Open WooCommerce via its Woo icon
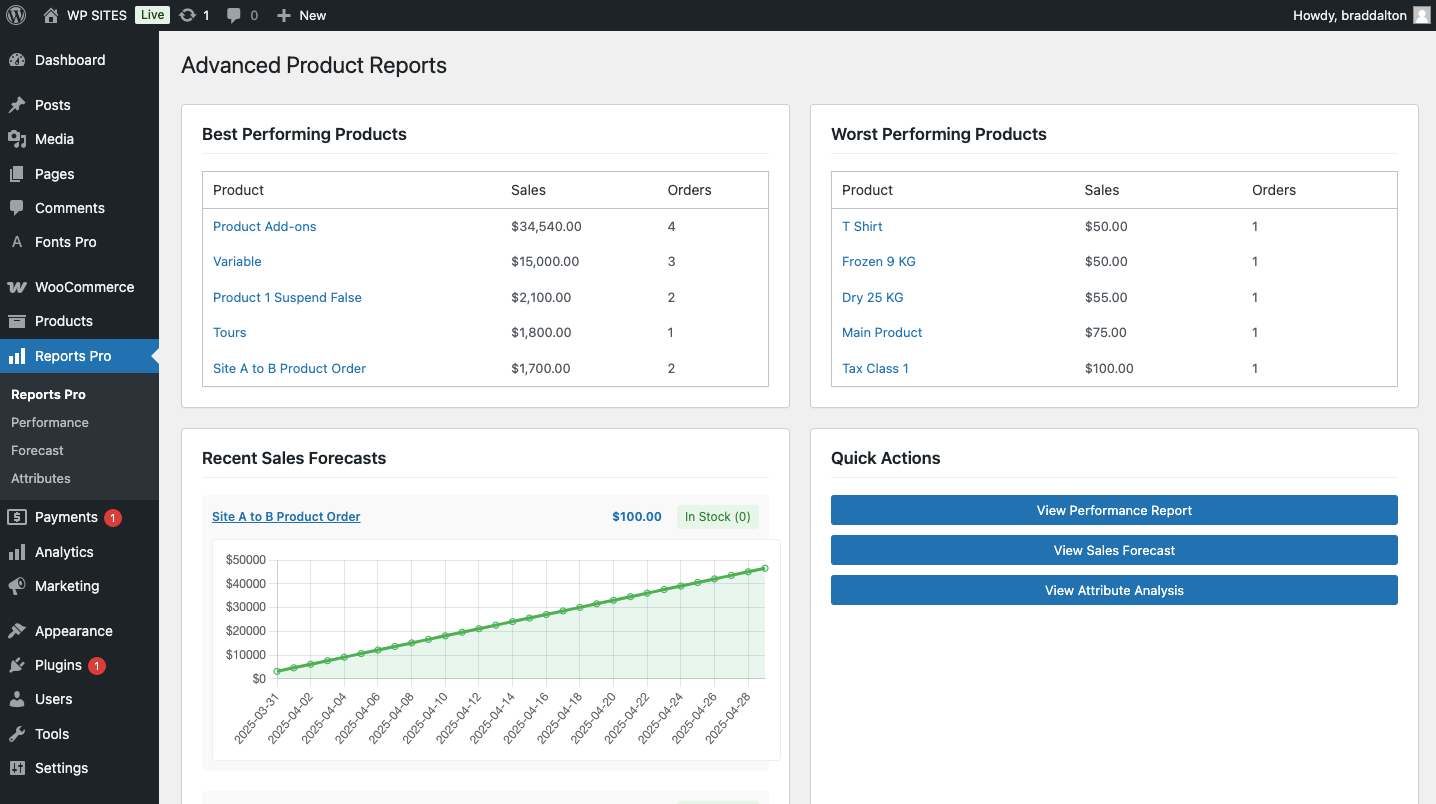Viewport: 1436px width, 804px height. [17, 287]
